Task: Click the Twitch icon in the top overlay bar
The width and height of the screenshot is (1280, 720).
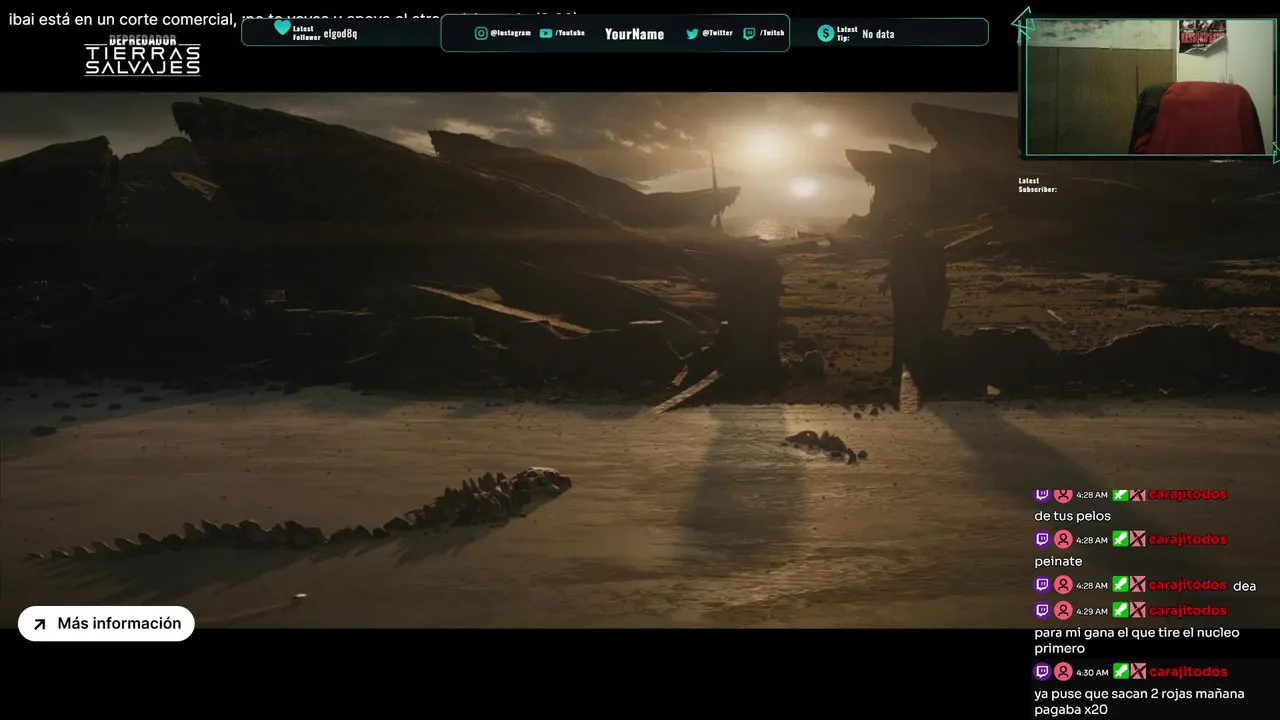Action: 749,33
